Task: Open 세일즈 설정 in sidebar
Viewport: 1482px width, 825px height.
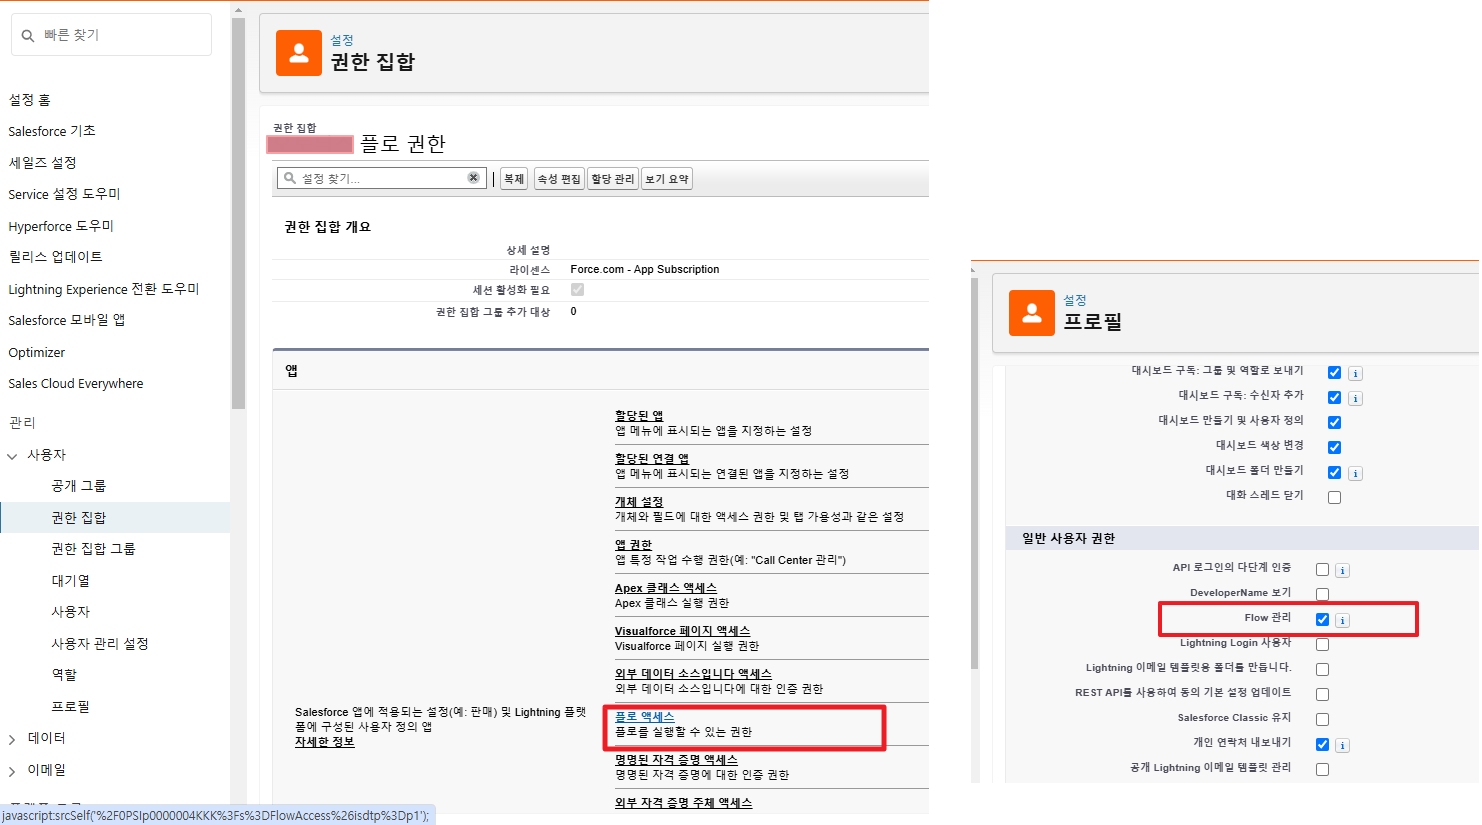Action: 42,162
